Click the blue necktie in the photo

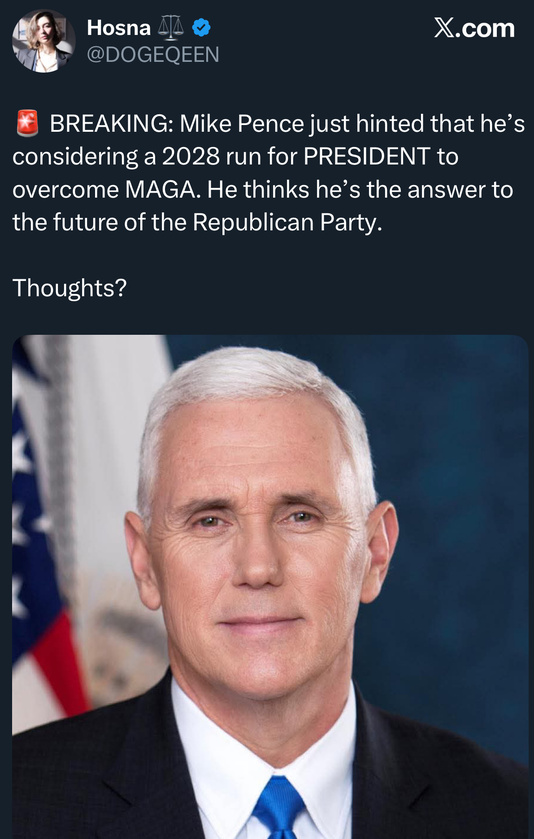tap(278, 808)
